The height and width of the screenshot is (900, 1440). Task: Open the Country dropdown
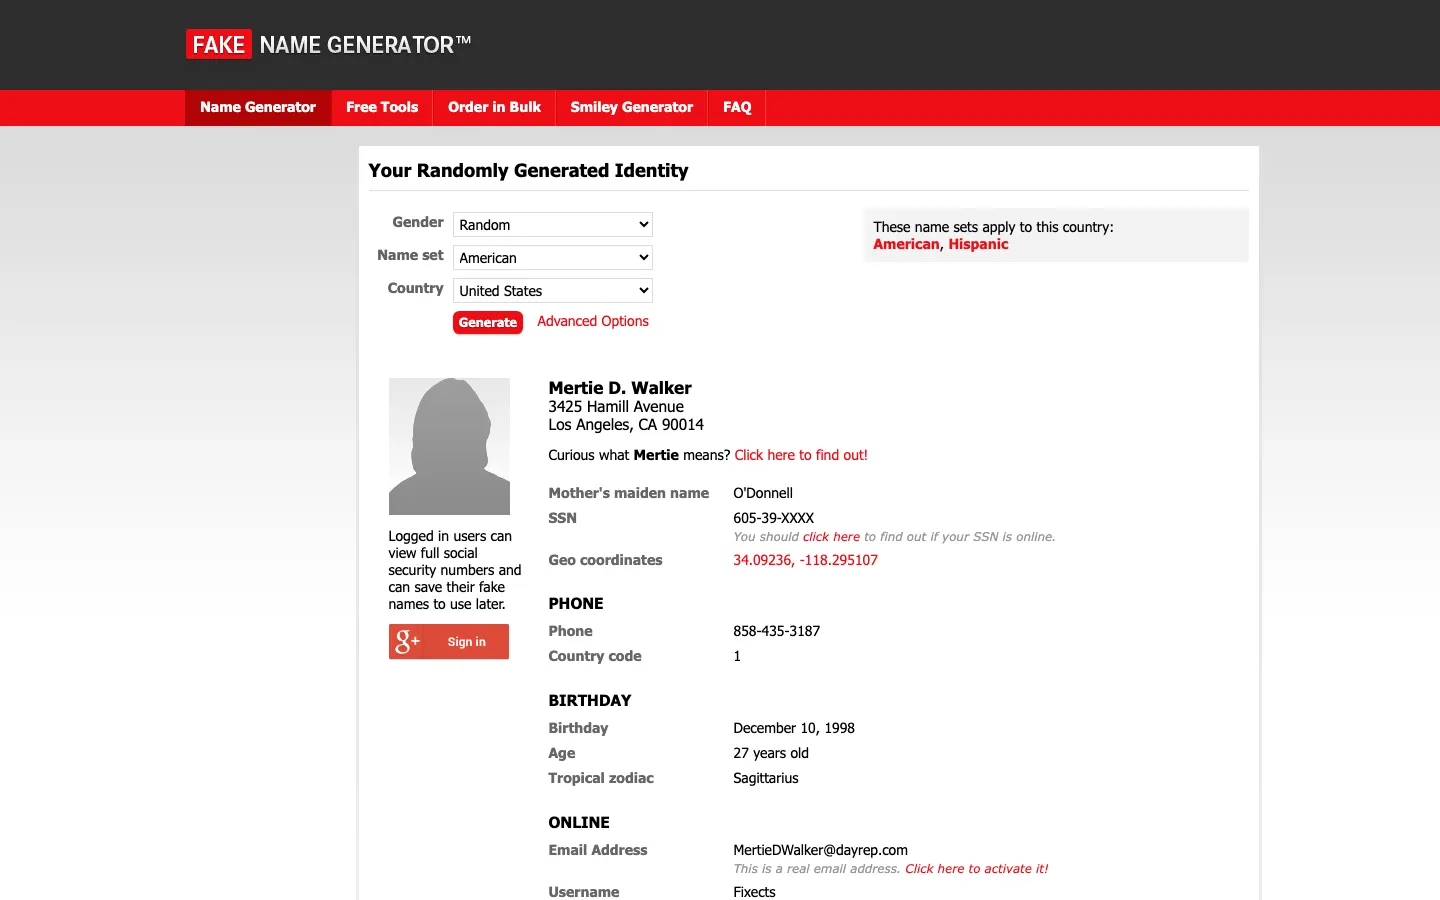click(552, 291)
